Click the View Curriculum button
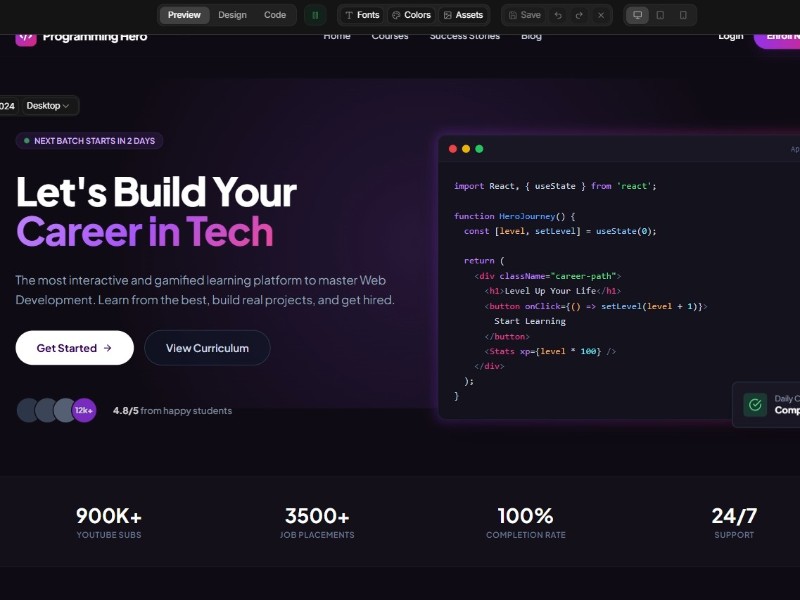 click(x=207, y=347)
